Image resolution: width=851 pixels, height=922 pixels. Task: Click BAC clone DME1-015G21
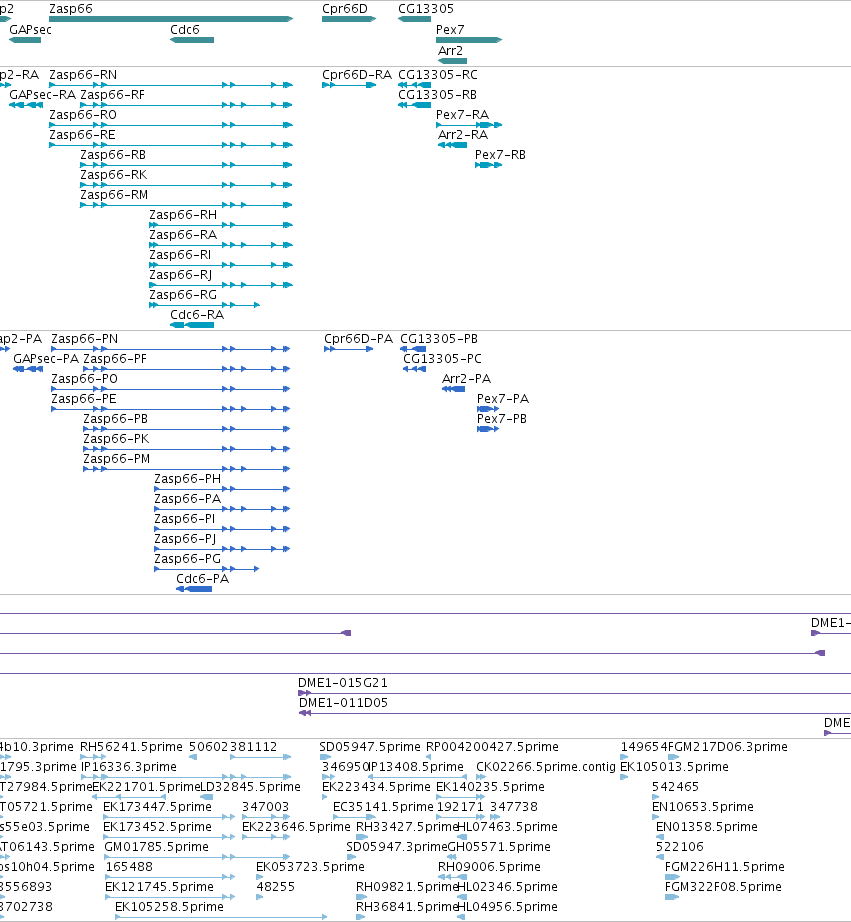[343, 683]
